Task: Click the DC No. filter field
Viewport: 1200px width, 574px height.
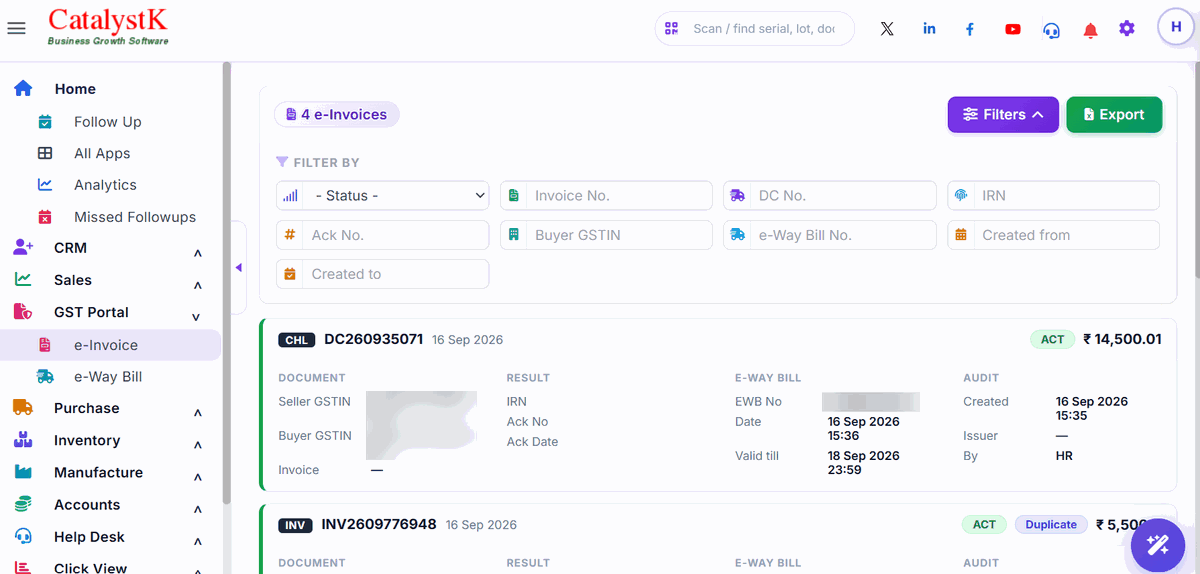Action: 830,196
